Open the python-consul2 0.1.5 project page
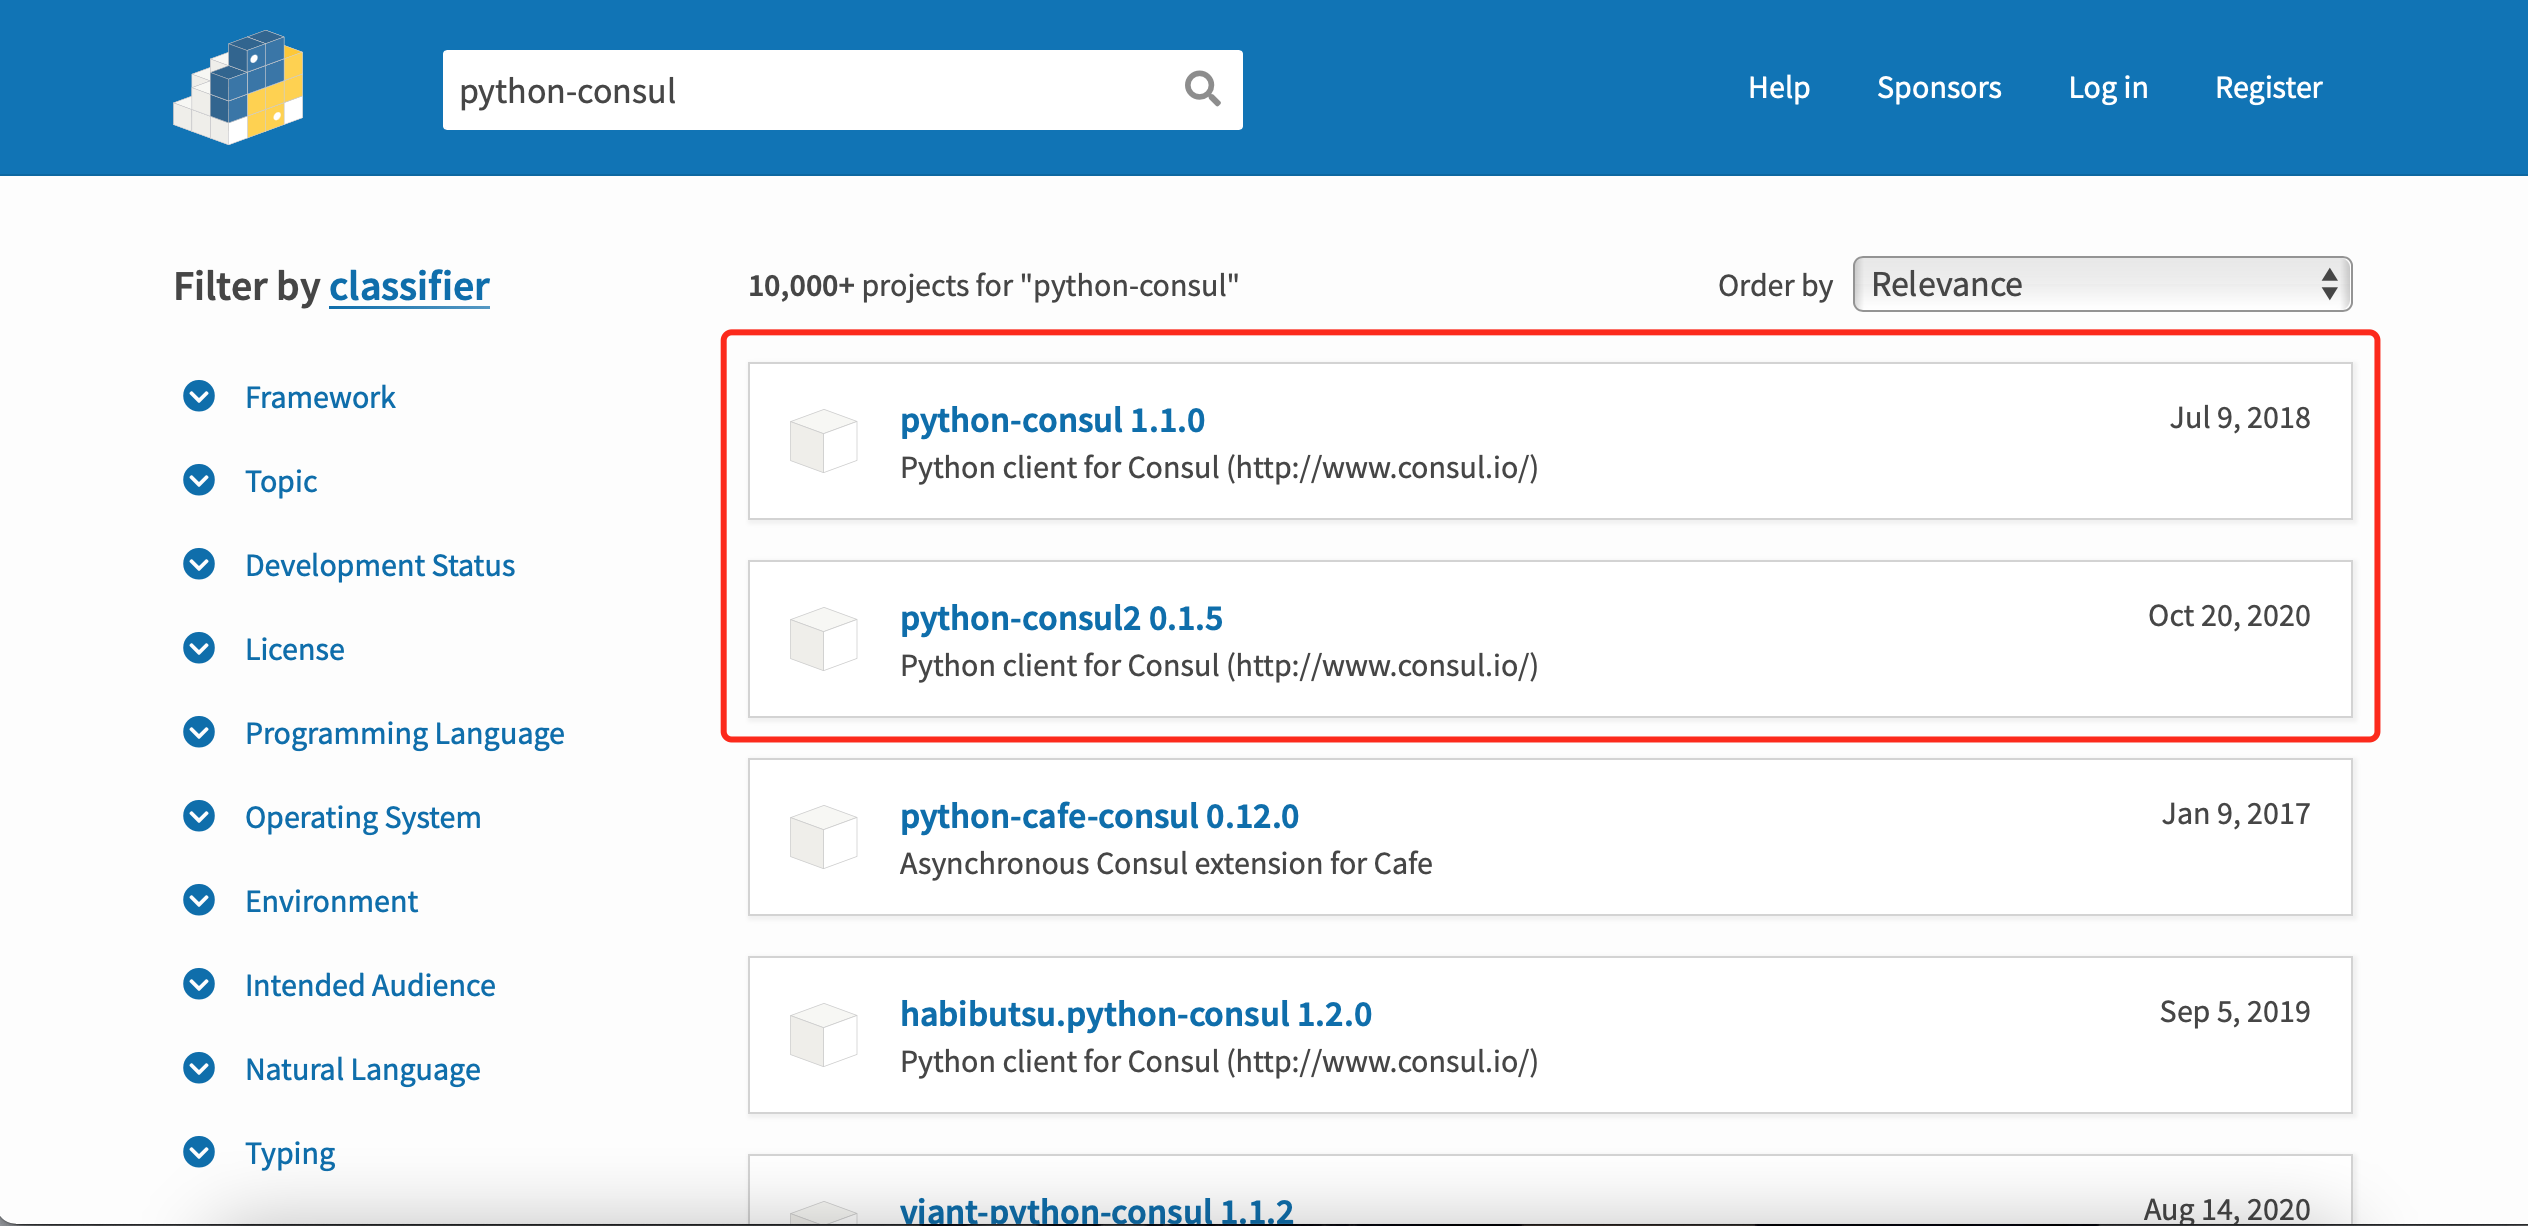The height and width of the screenshot is (1226, 2528). click(1061, 618)
